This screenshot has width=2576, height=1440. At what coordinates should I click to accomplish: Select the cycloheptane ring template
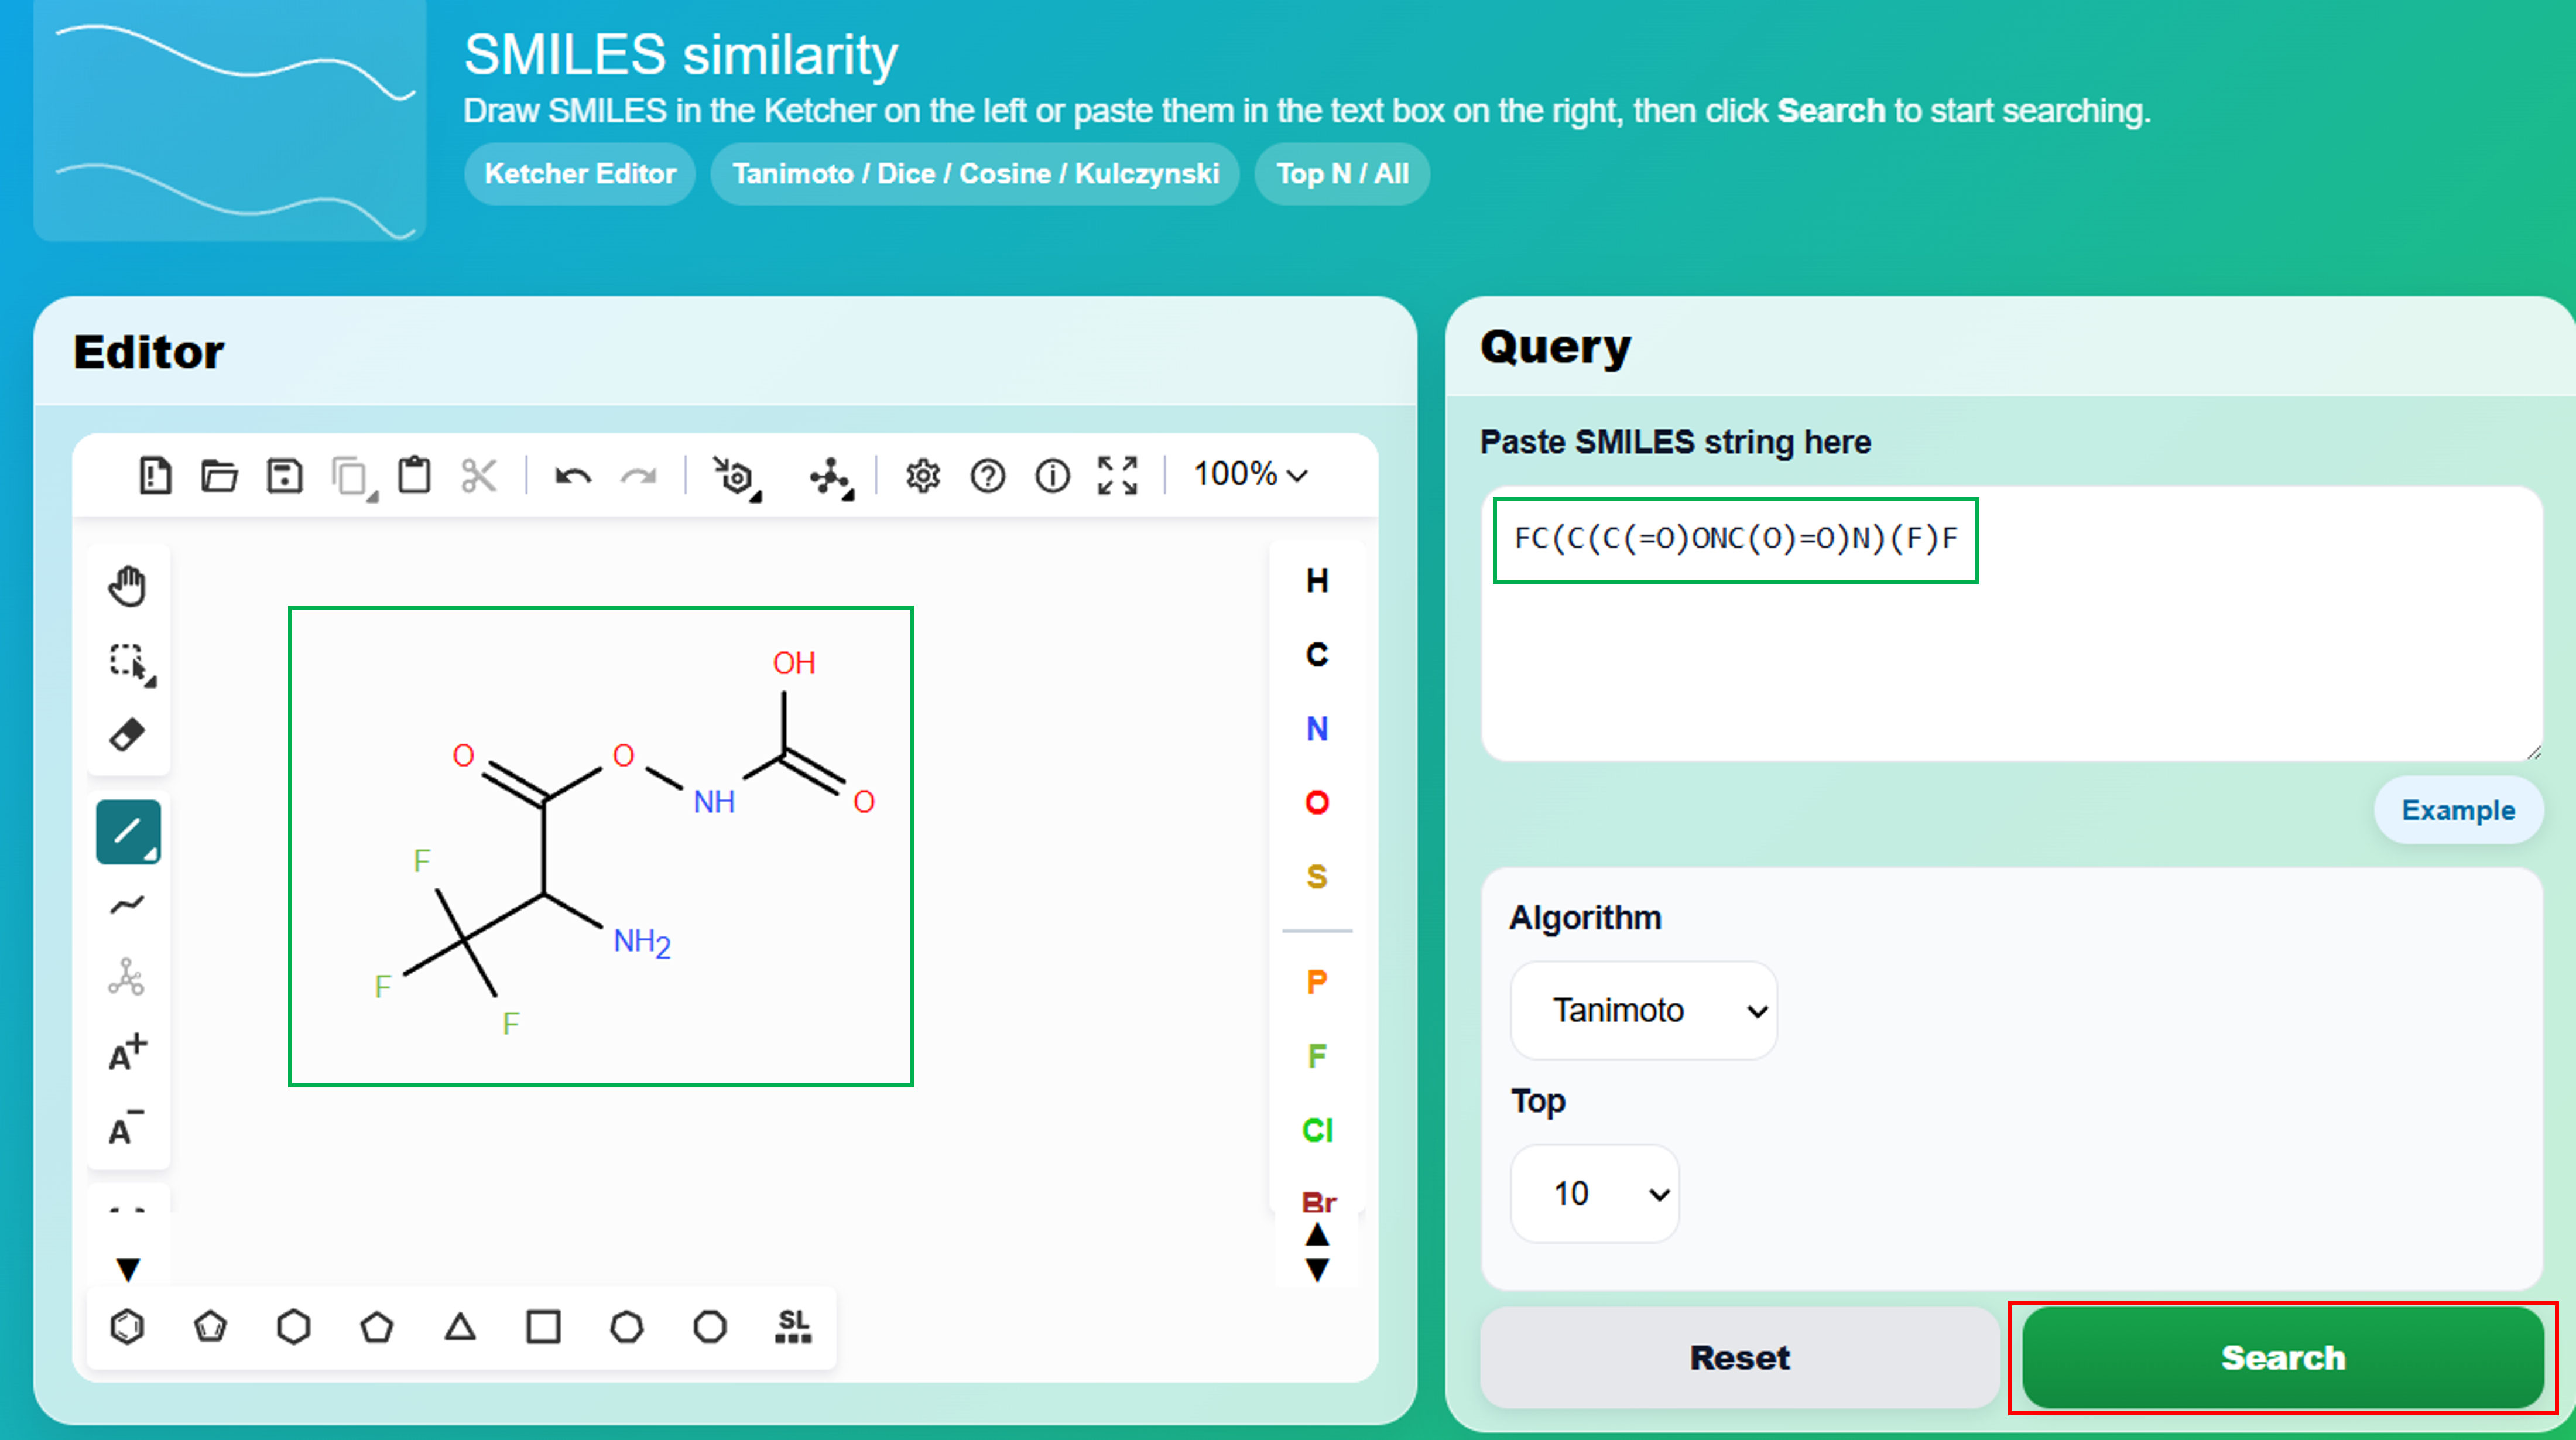(x=627, y=1328)
